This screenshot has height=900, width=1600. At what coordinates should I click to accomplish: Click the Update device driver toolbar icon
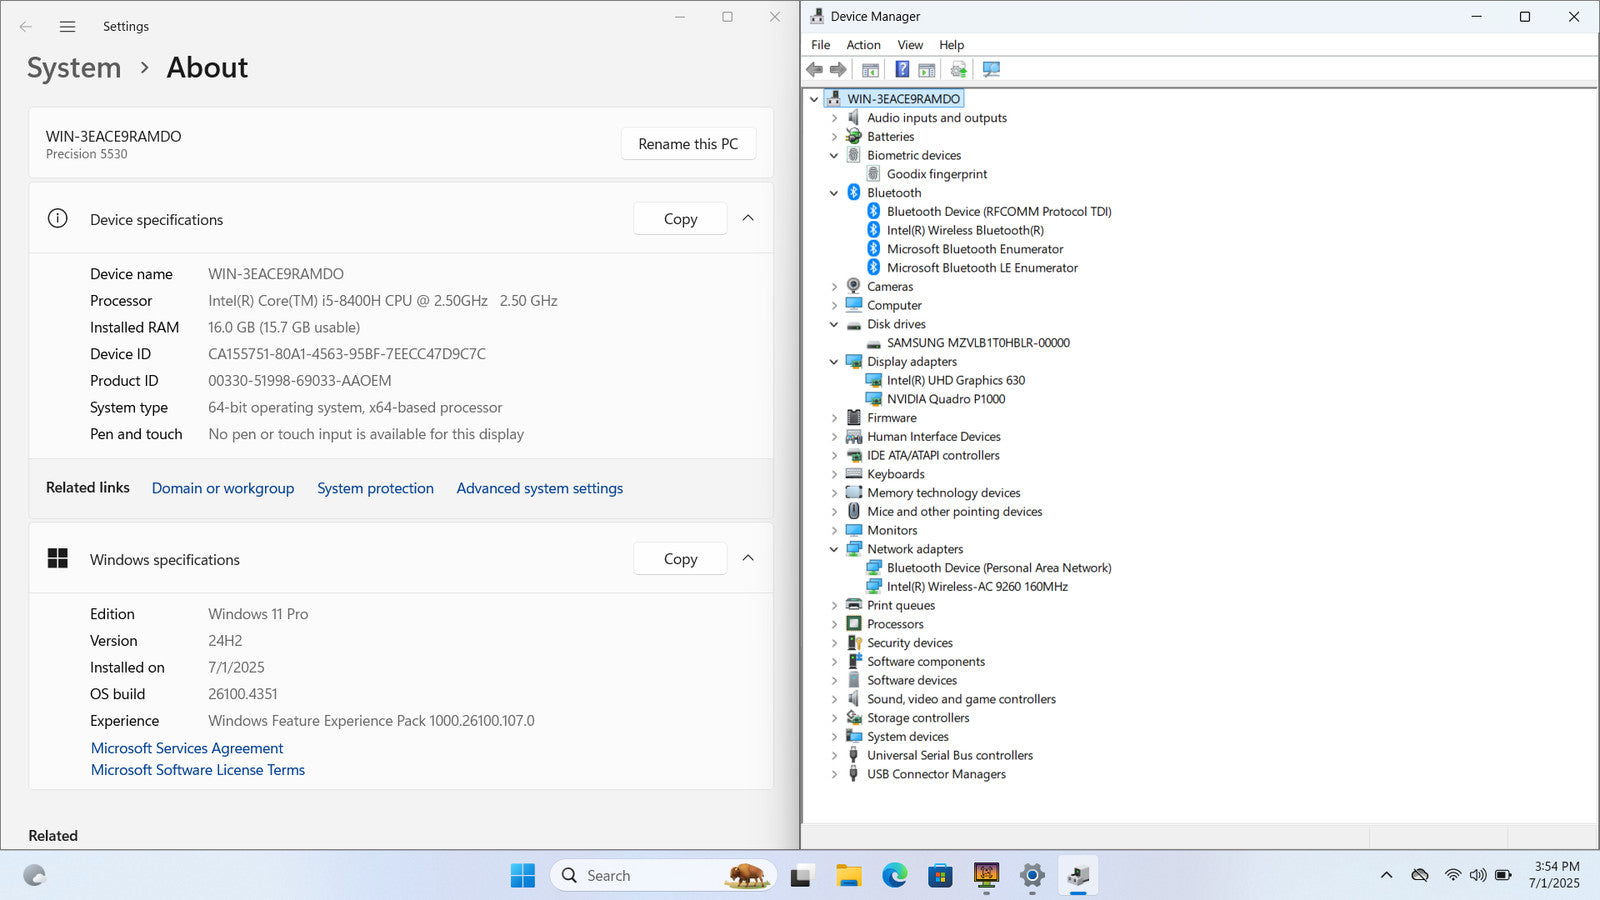click(958, 69)
